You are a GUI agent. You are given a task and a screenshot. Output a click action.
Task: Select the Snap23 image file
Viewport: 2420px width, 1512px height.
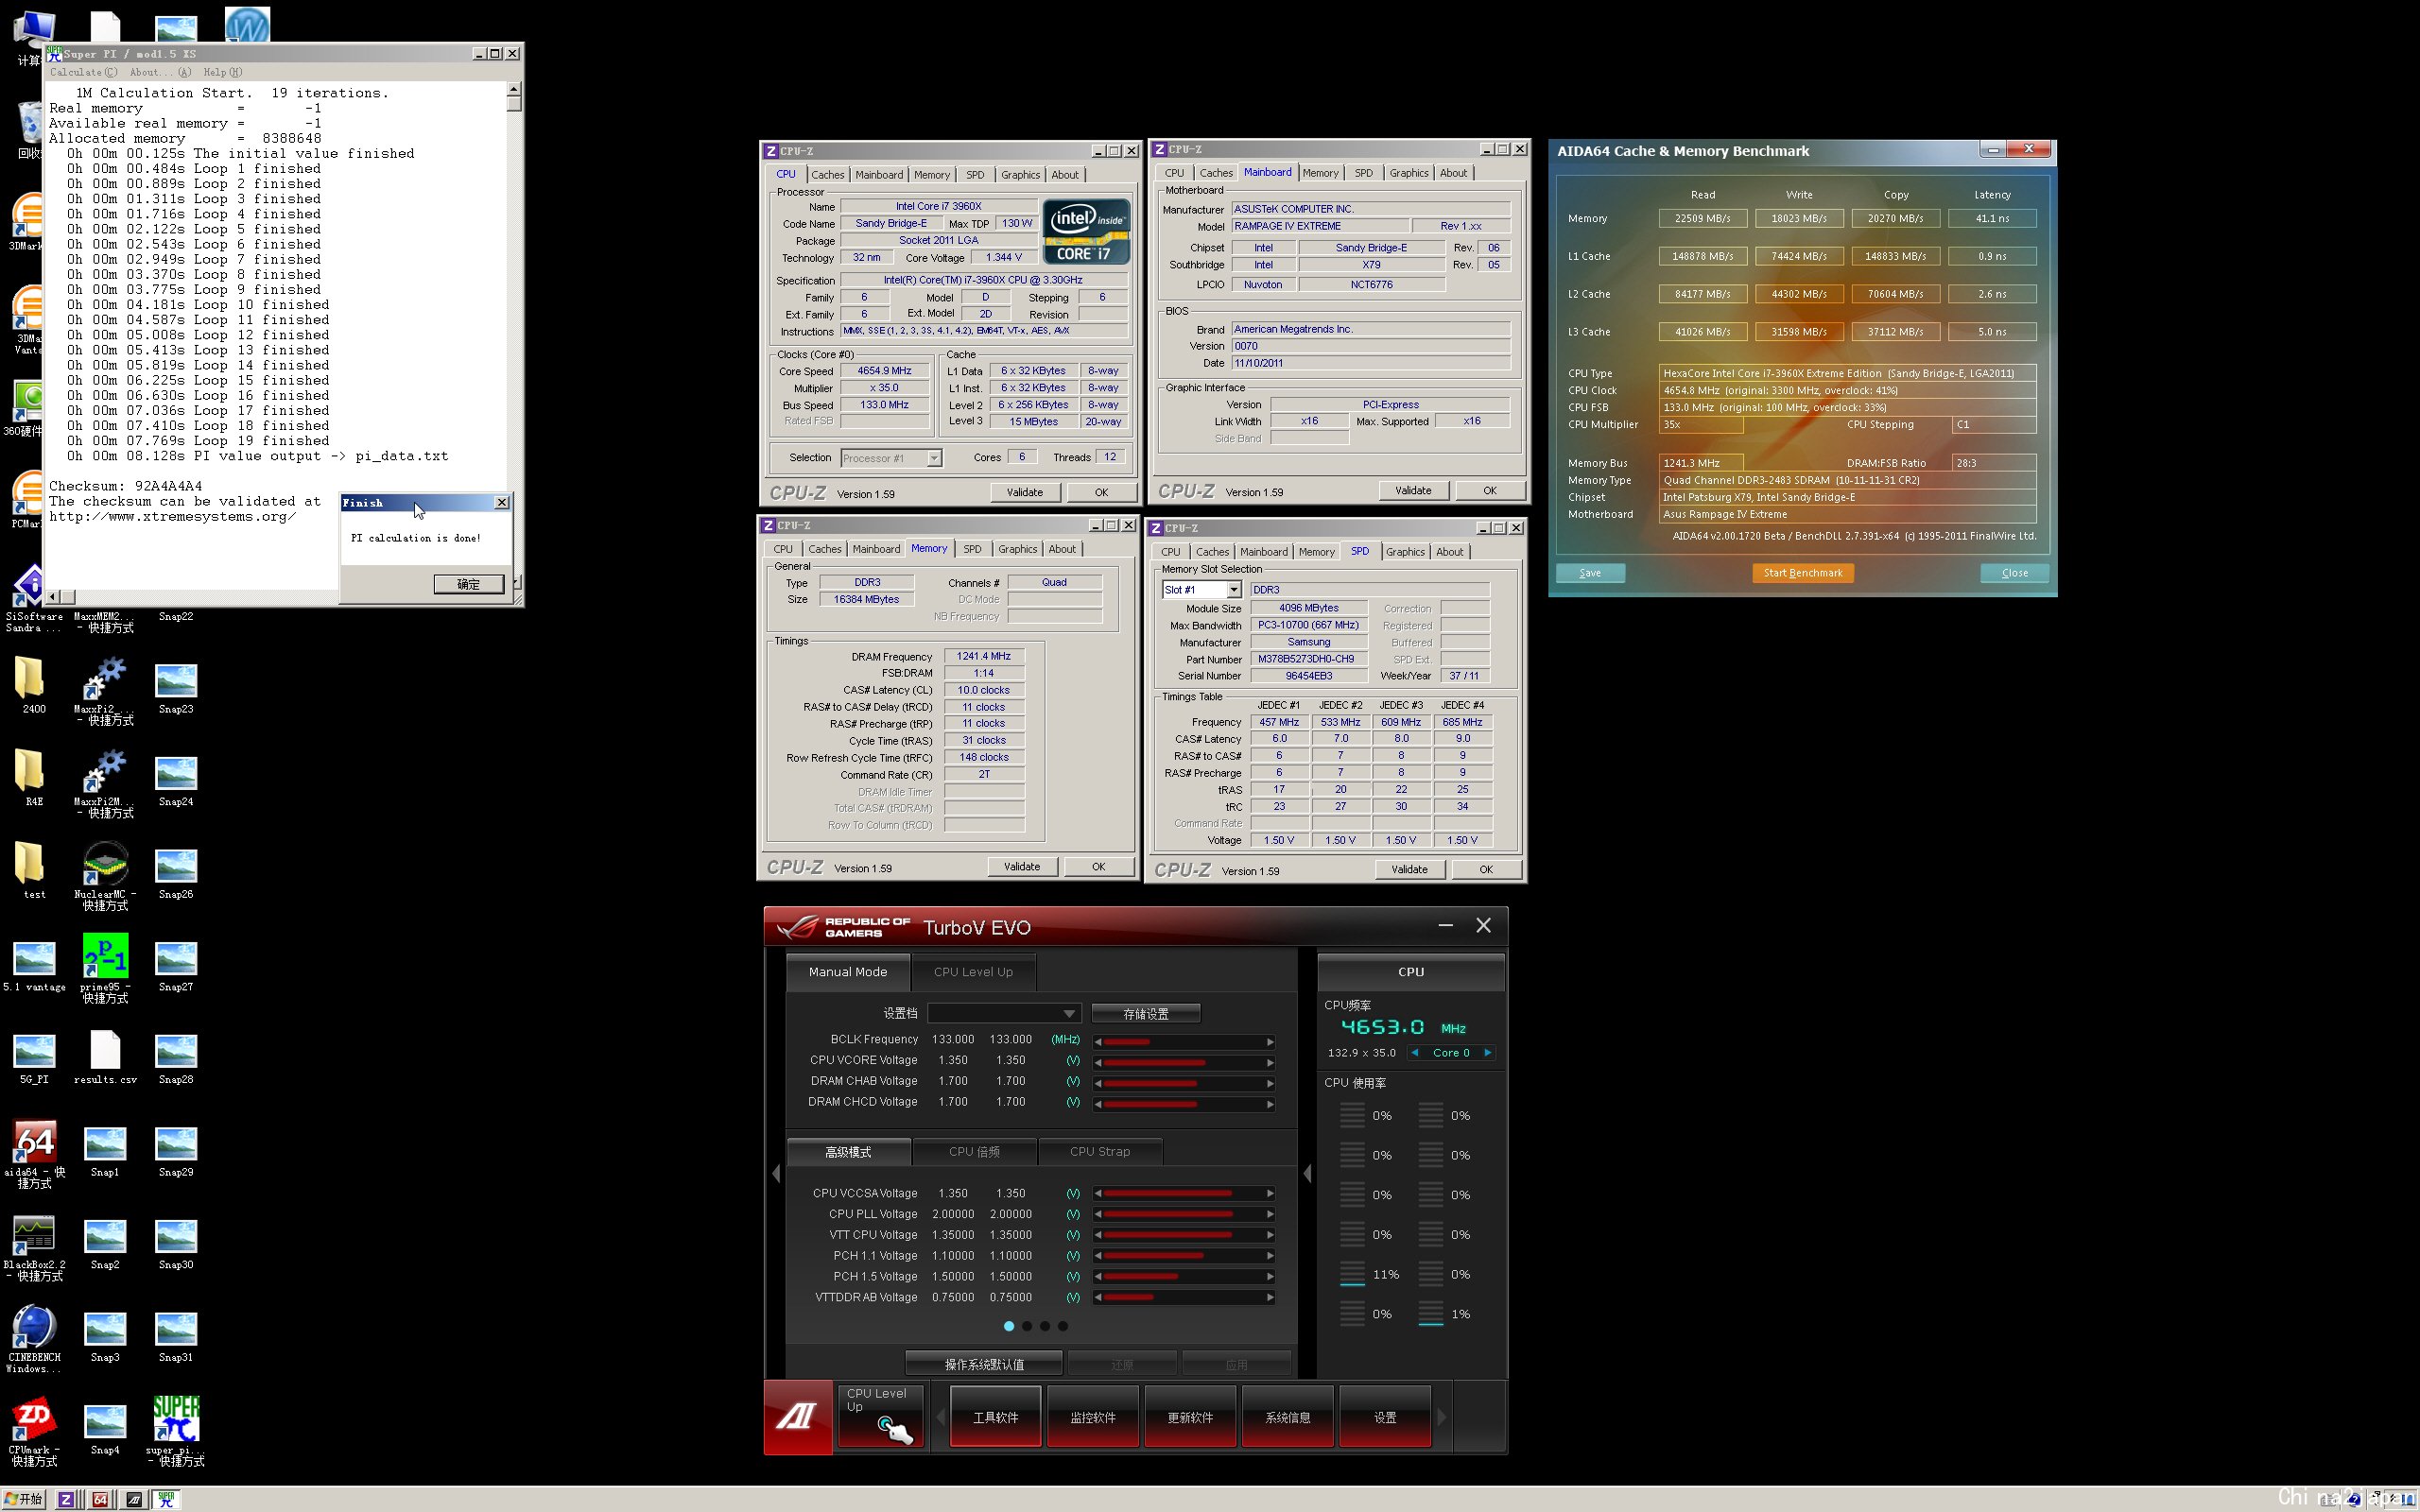click(x=176, y=688)
